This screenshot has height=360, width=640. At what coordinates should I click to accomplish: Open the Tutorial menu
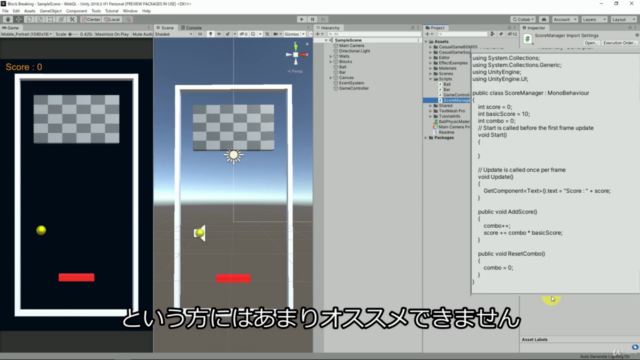111,11
